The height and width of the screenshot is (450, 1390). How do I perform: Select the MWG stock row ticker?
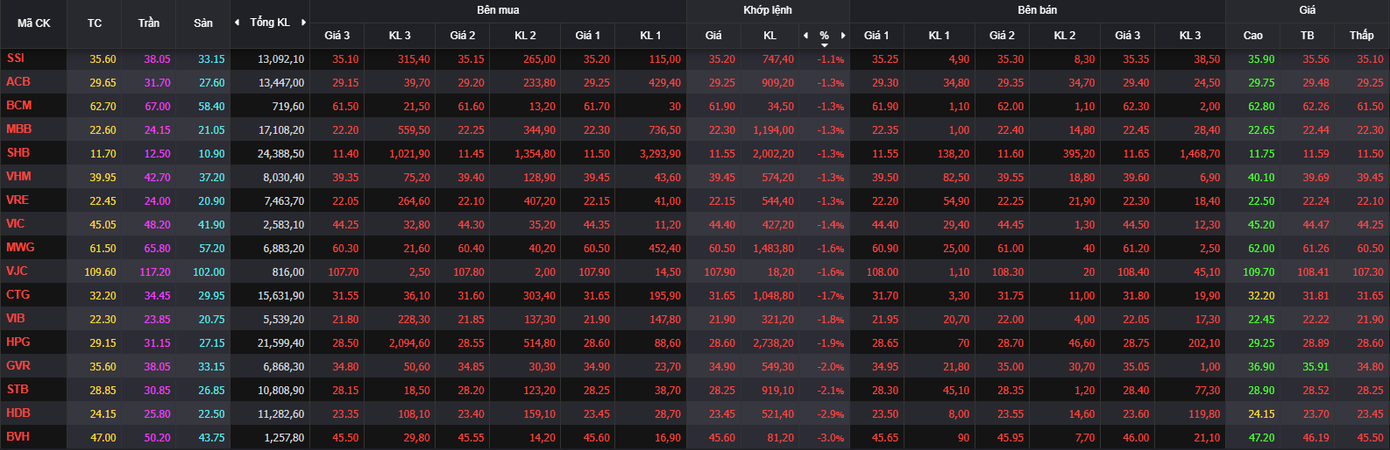19,247
